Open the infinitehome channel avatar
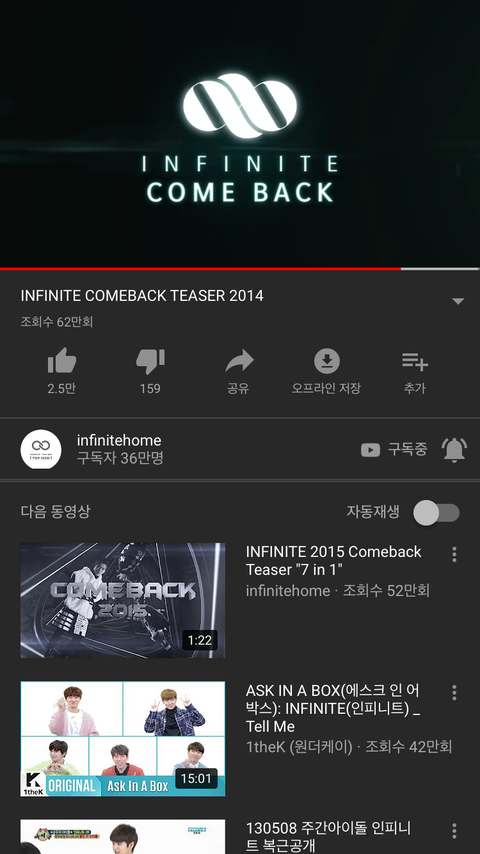This screenshot has width=480, height=854. pos(41,449)
